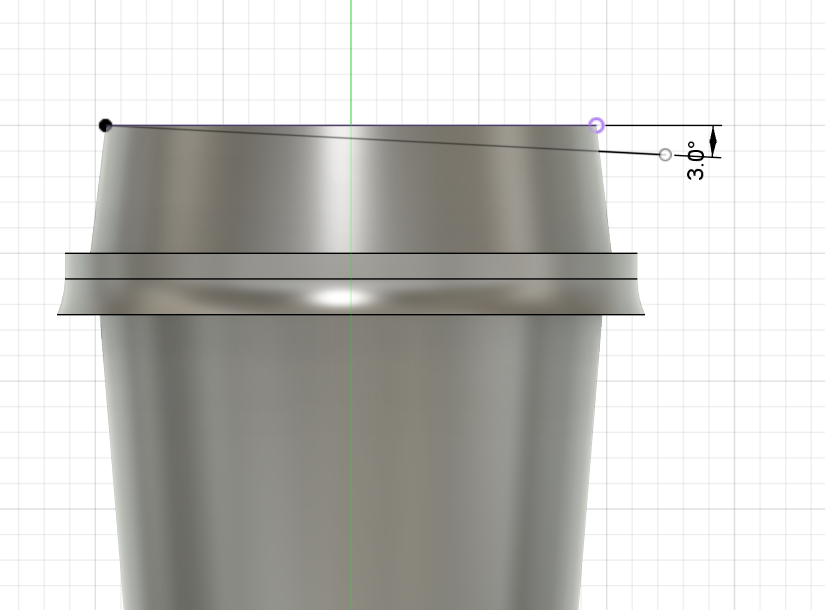The width and height of the screenshot is (825, 610).
Task: Click the gray angle handle circle
Action: coord(665,155)
